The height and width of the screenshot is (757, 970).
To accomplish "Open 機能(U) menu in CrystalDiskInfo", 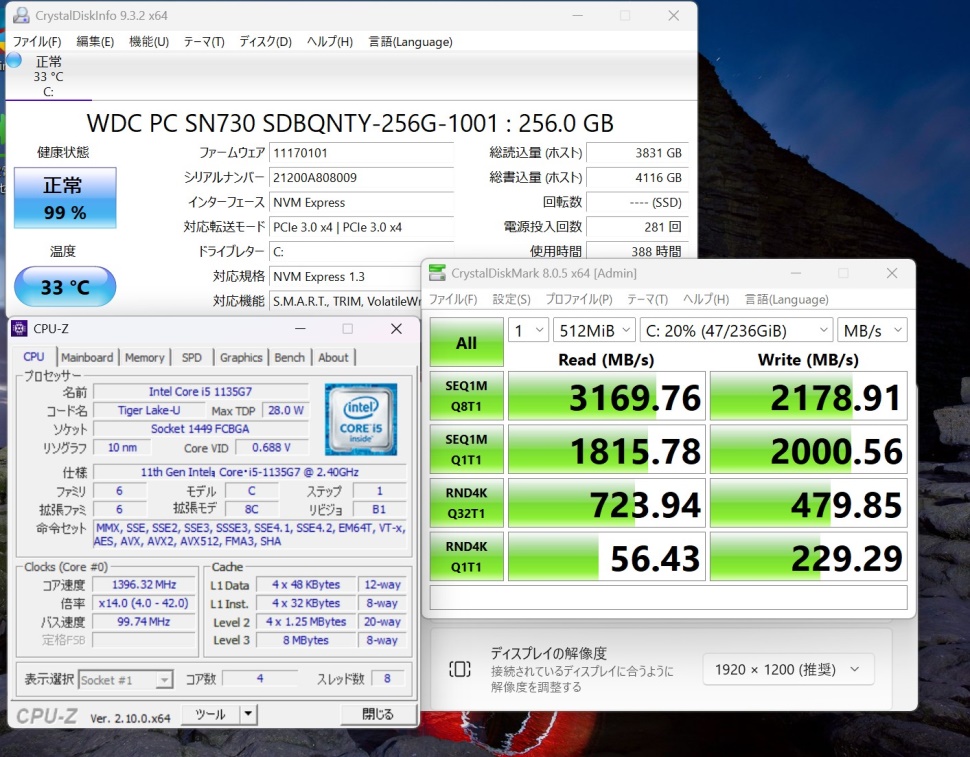I will (148, 41).
